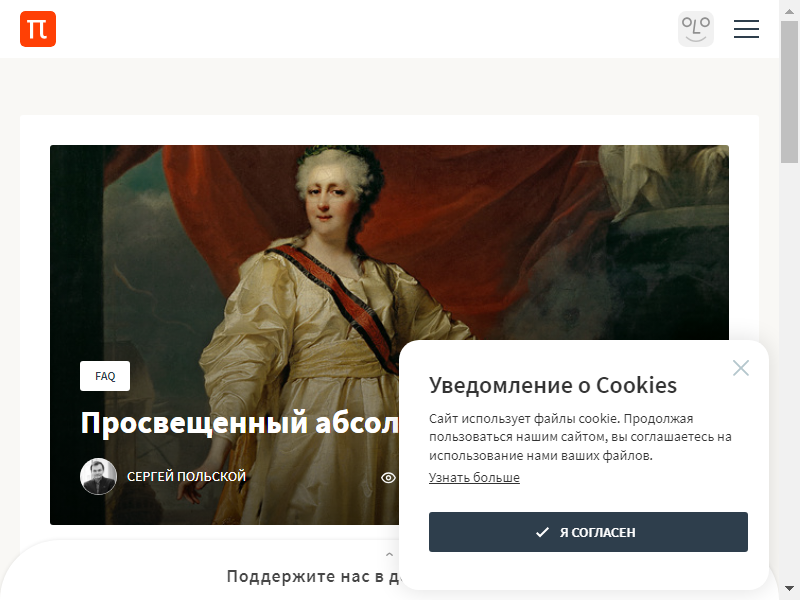Click the author name 'Сергей Польской'
800x600 pixels.
click(x=186, y=477)
